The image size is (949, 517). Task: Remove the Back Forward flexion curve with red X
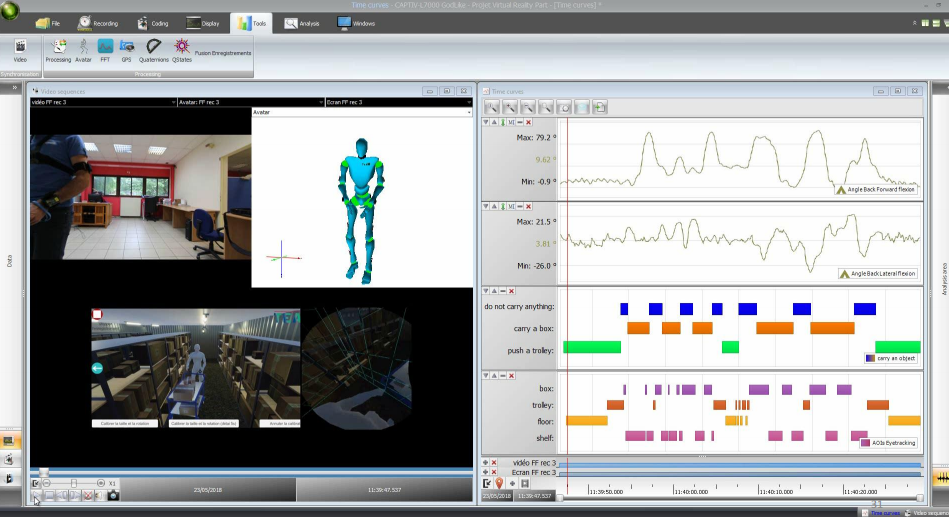[x=529, y=122]
